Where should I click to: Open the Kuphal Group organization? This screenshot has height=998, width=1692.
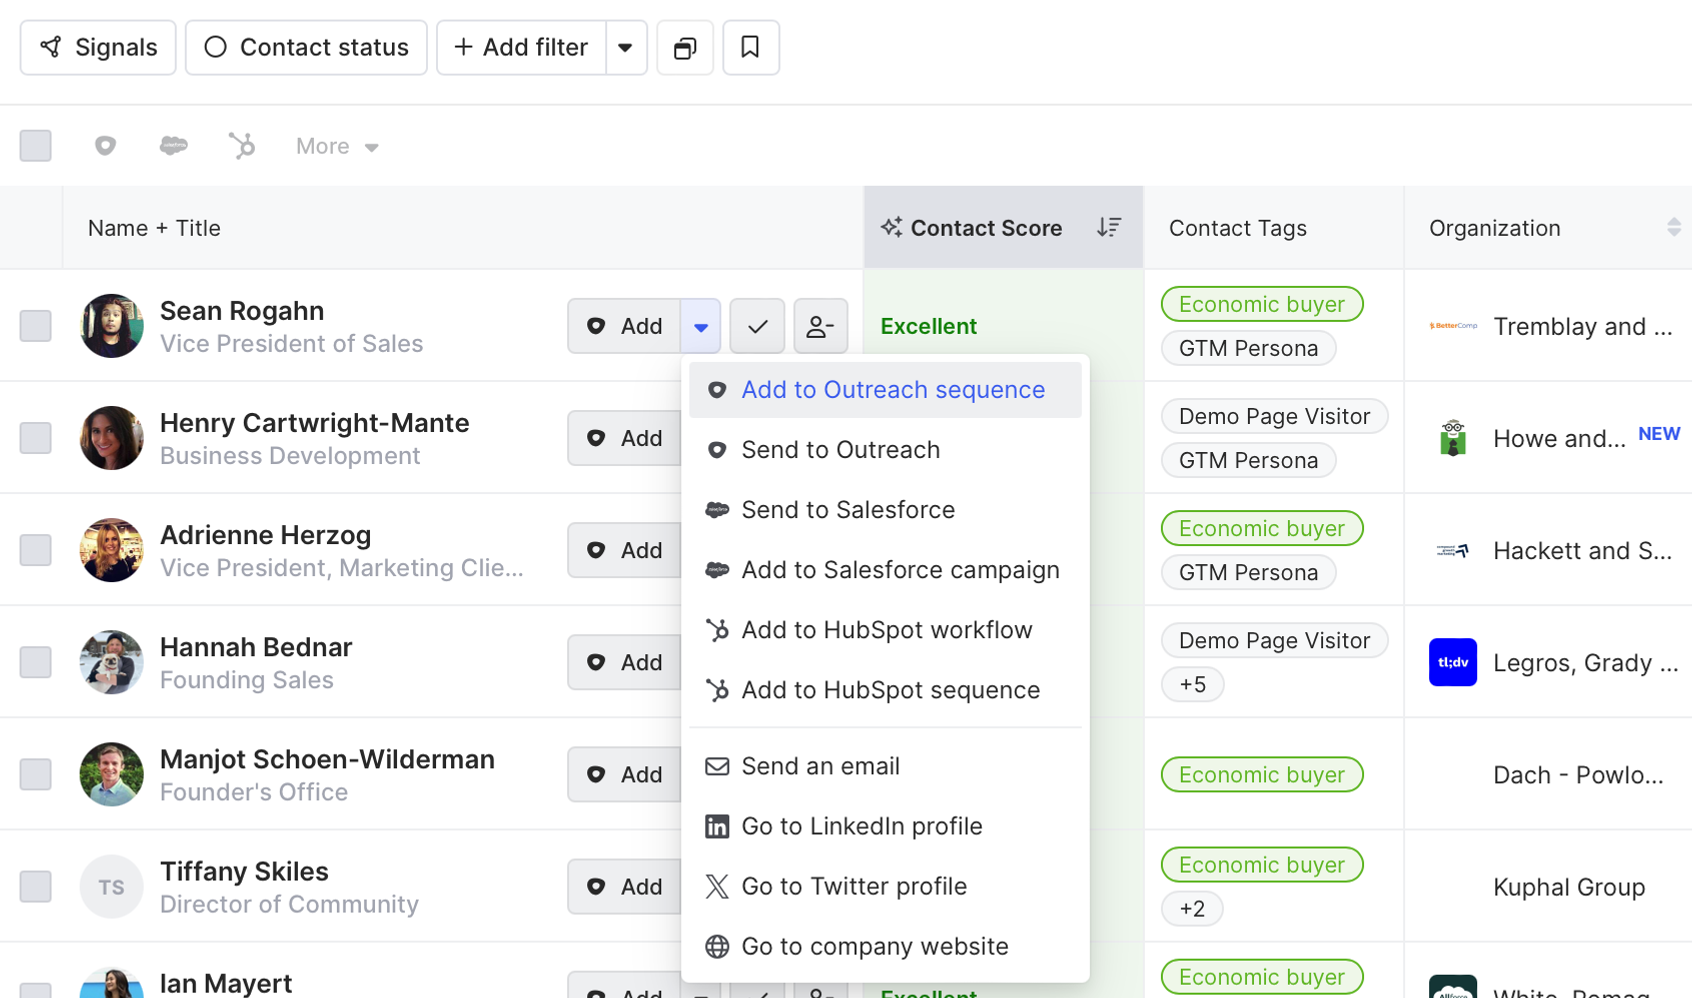pos(1569,887)
